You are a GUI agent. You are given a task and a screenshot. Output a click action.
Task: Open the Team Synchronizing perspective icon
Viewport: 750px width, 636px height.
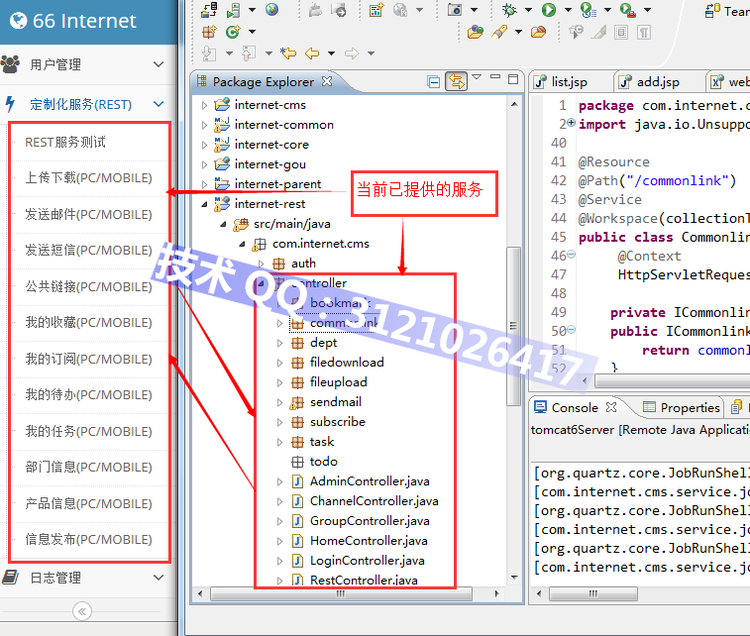713,10
